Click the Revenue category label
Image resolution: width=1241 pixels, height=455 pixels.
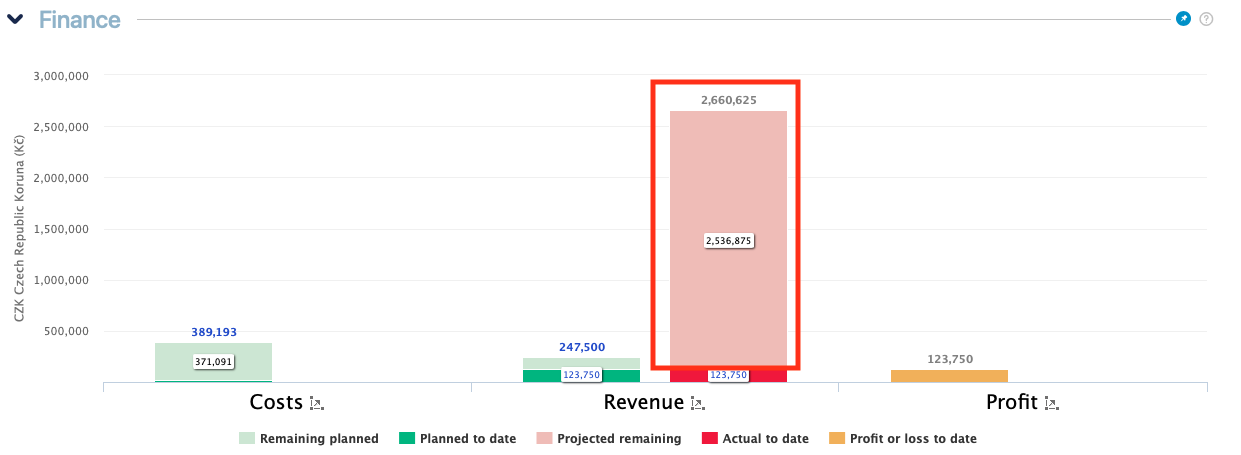(643, 403)
